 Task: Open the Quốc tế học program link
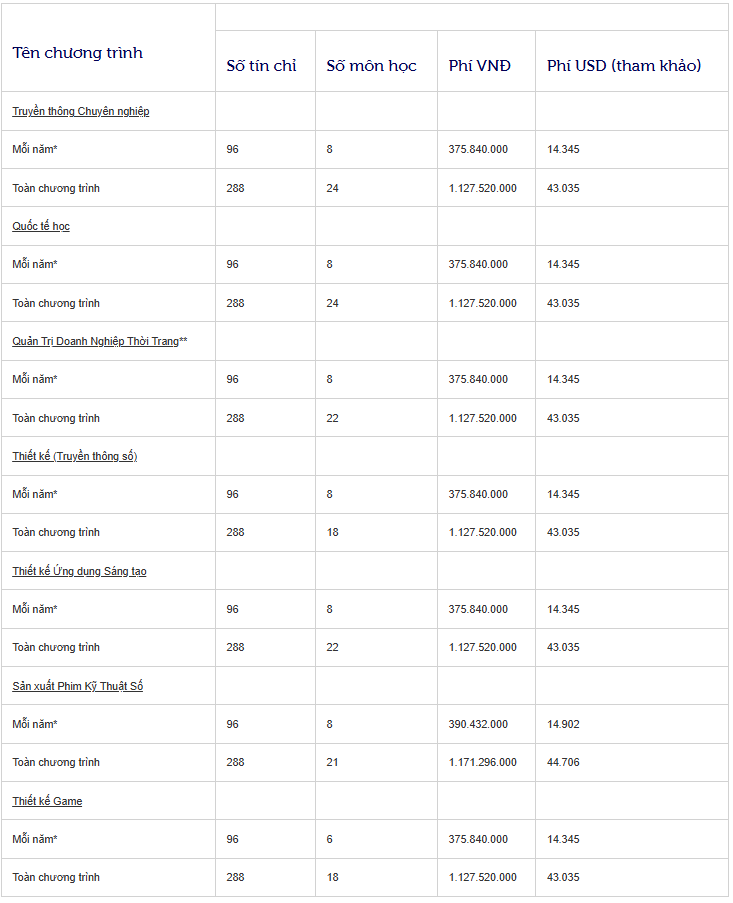coord(41,226)
